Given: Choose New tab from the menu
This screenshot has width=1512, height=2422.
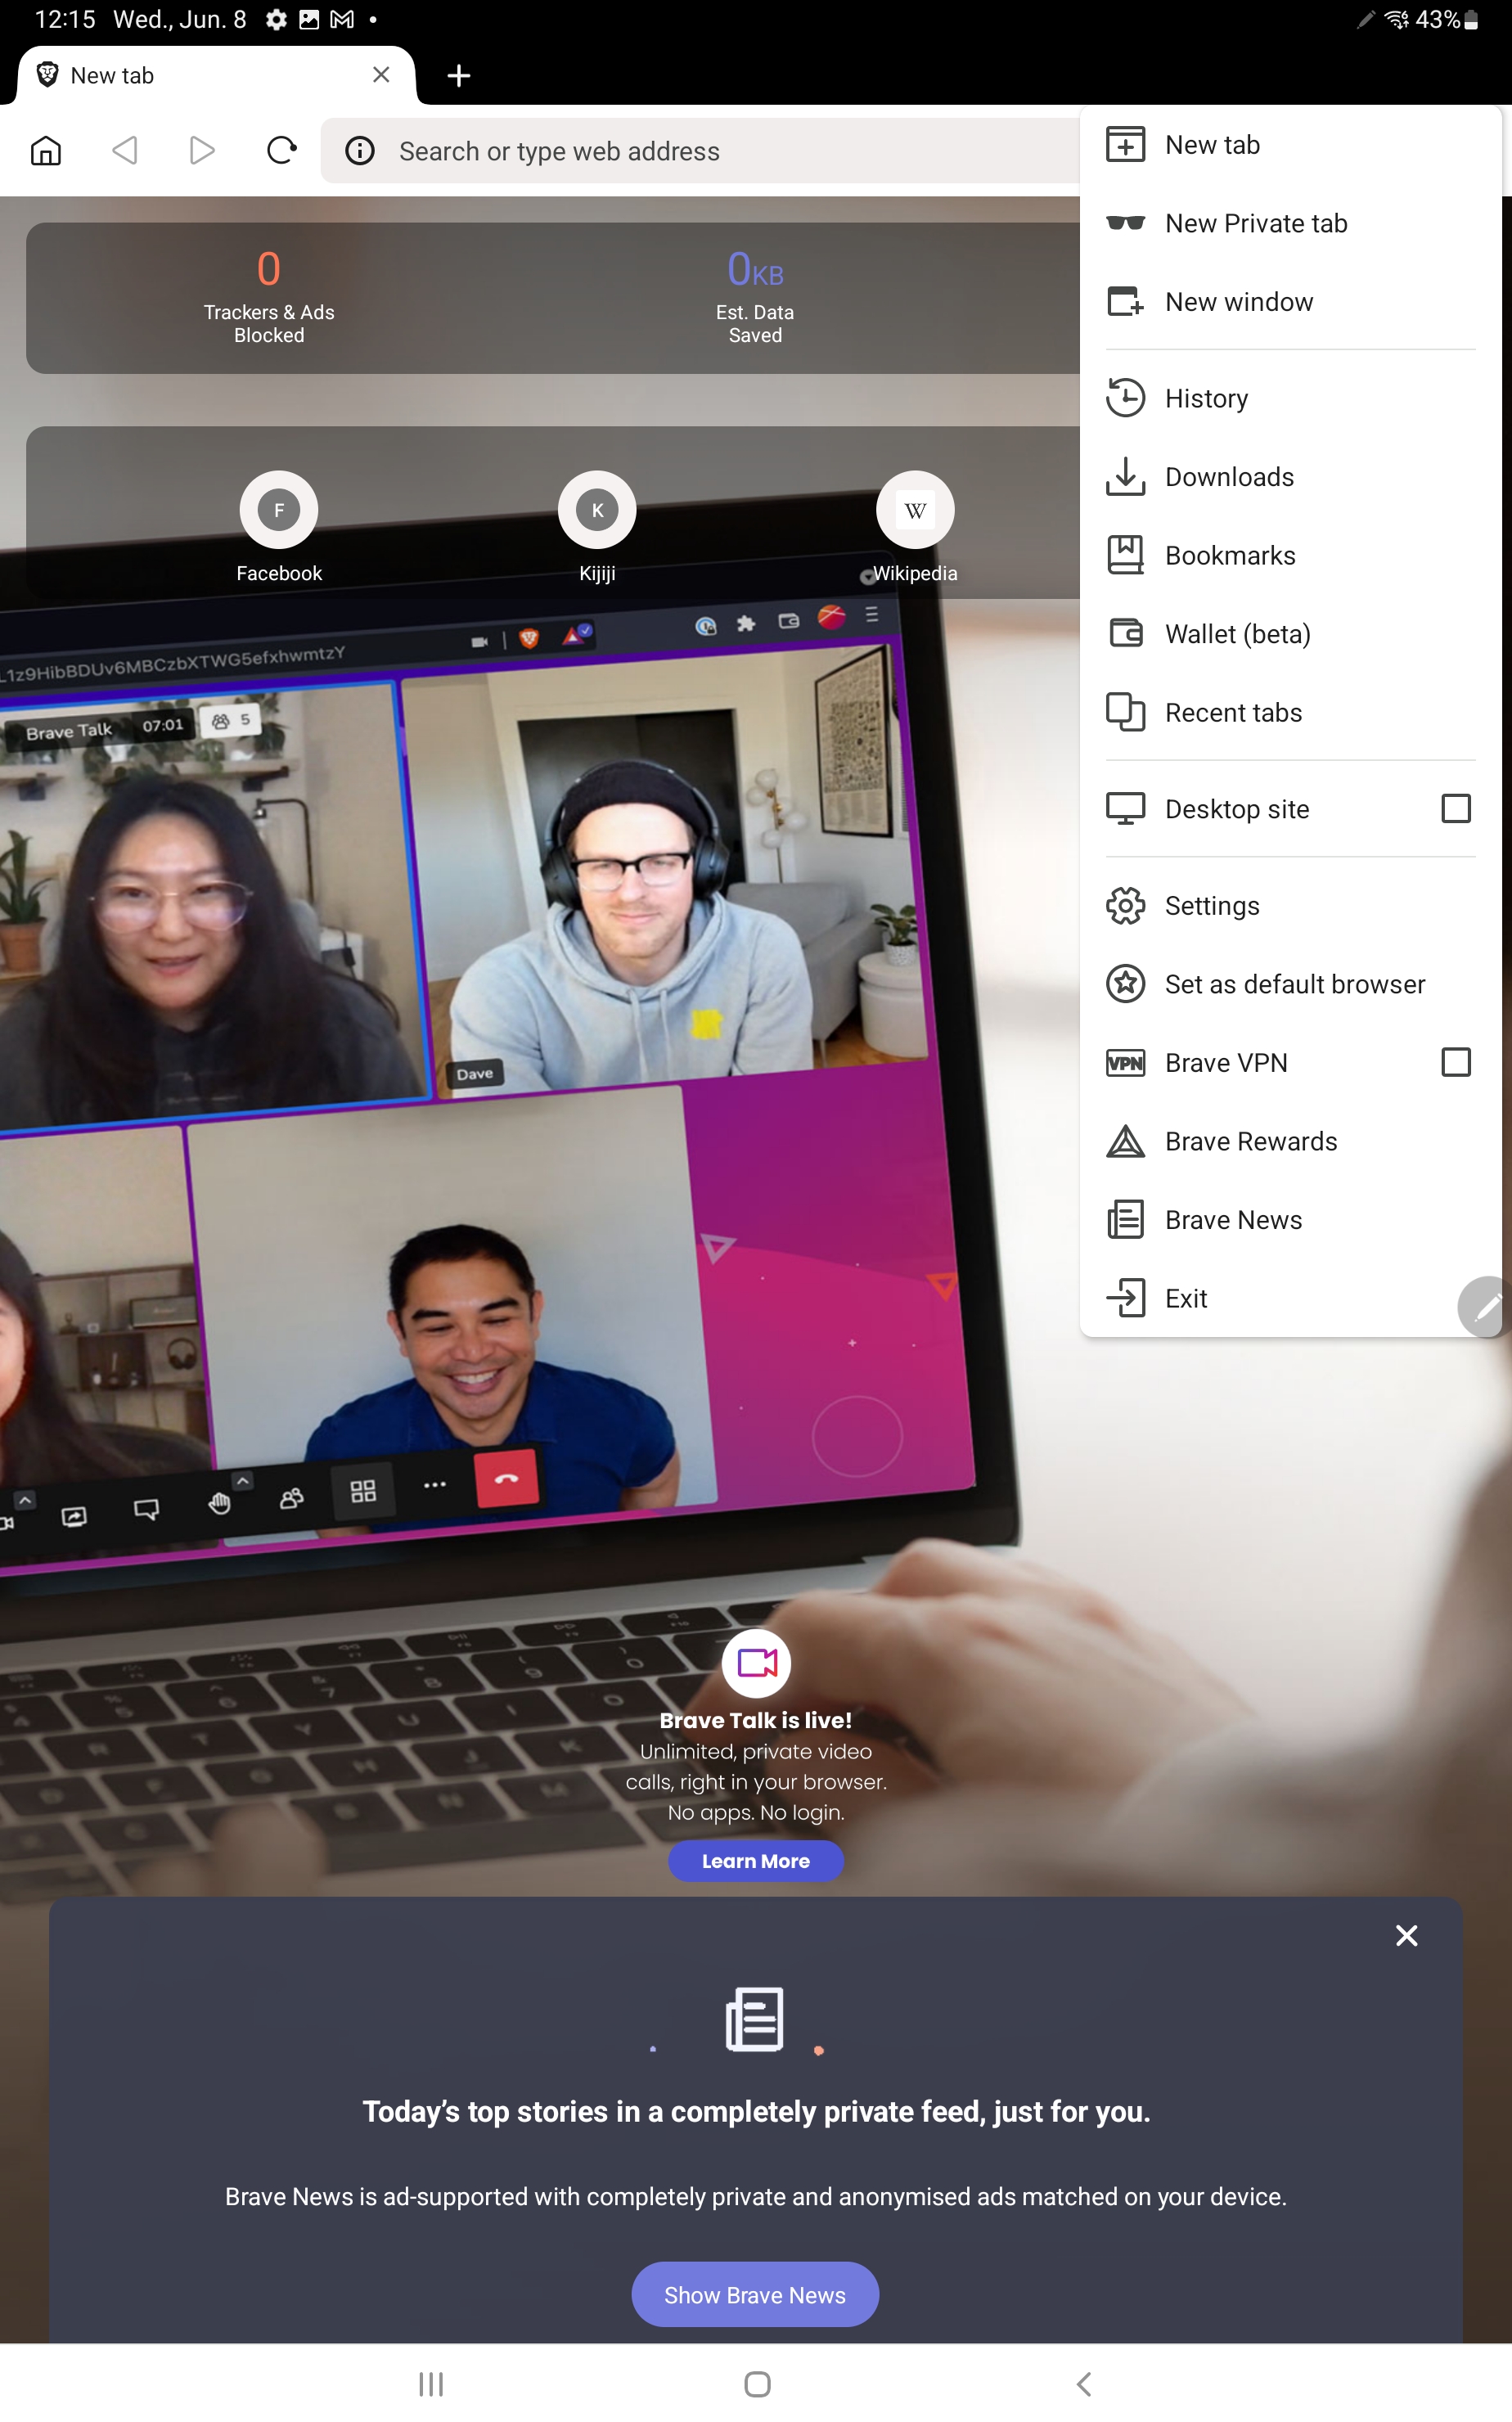Looking at the screenshot, I should (x=1290, y=145).
